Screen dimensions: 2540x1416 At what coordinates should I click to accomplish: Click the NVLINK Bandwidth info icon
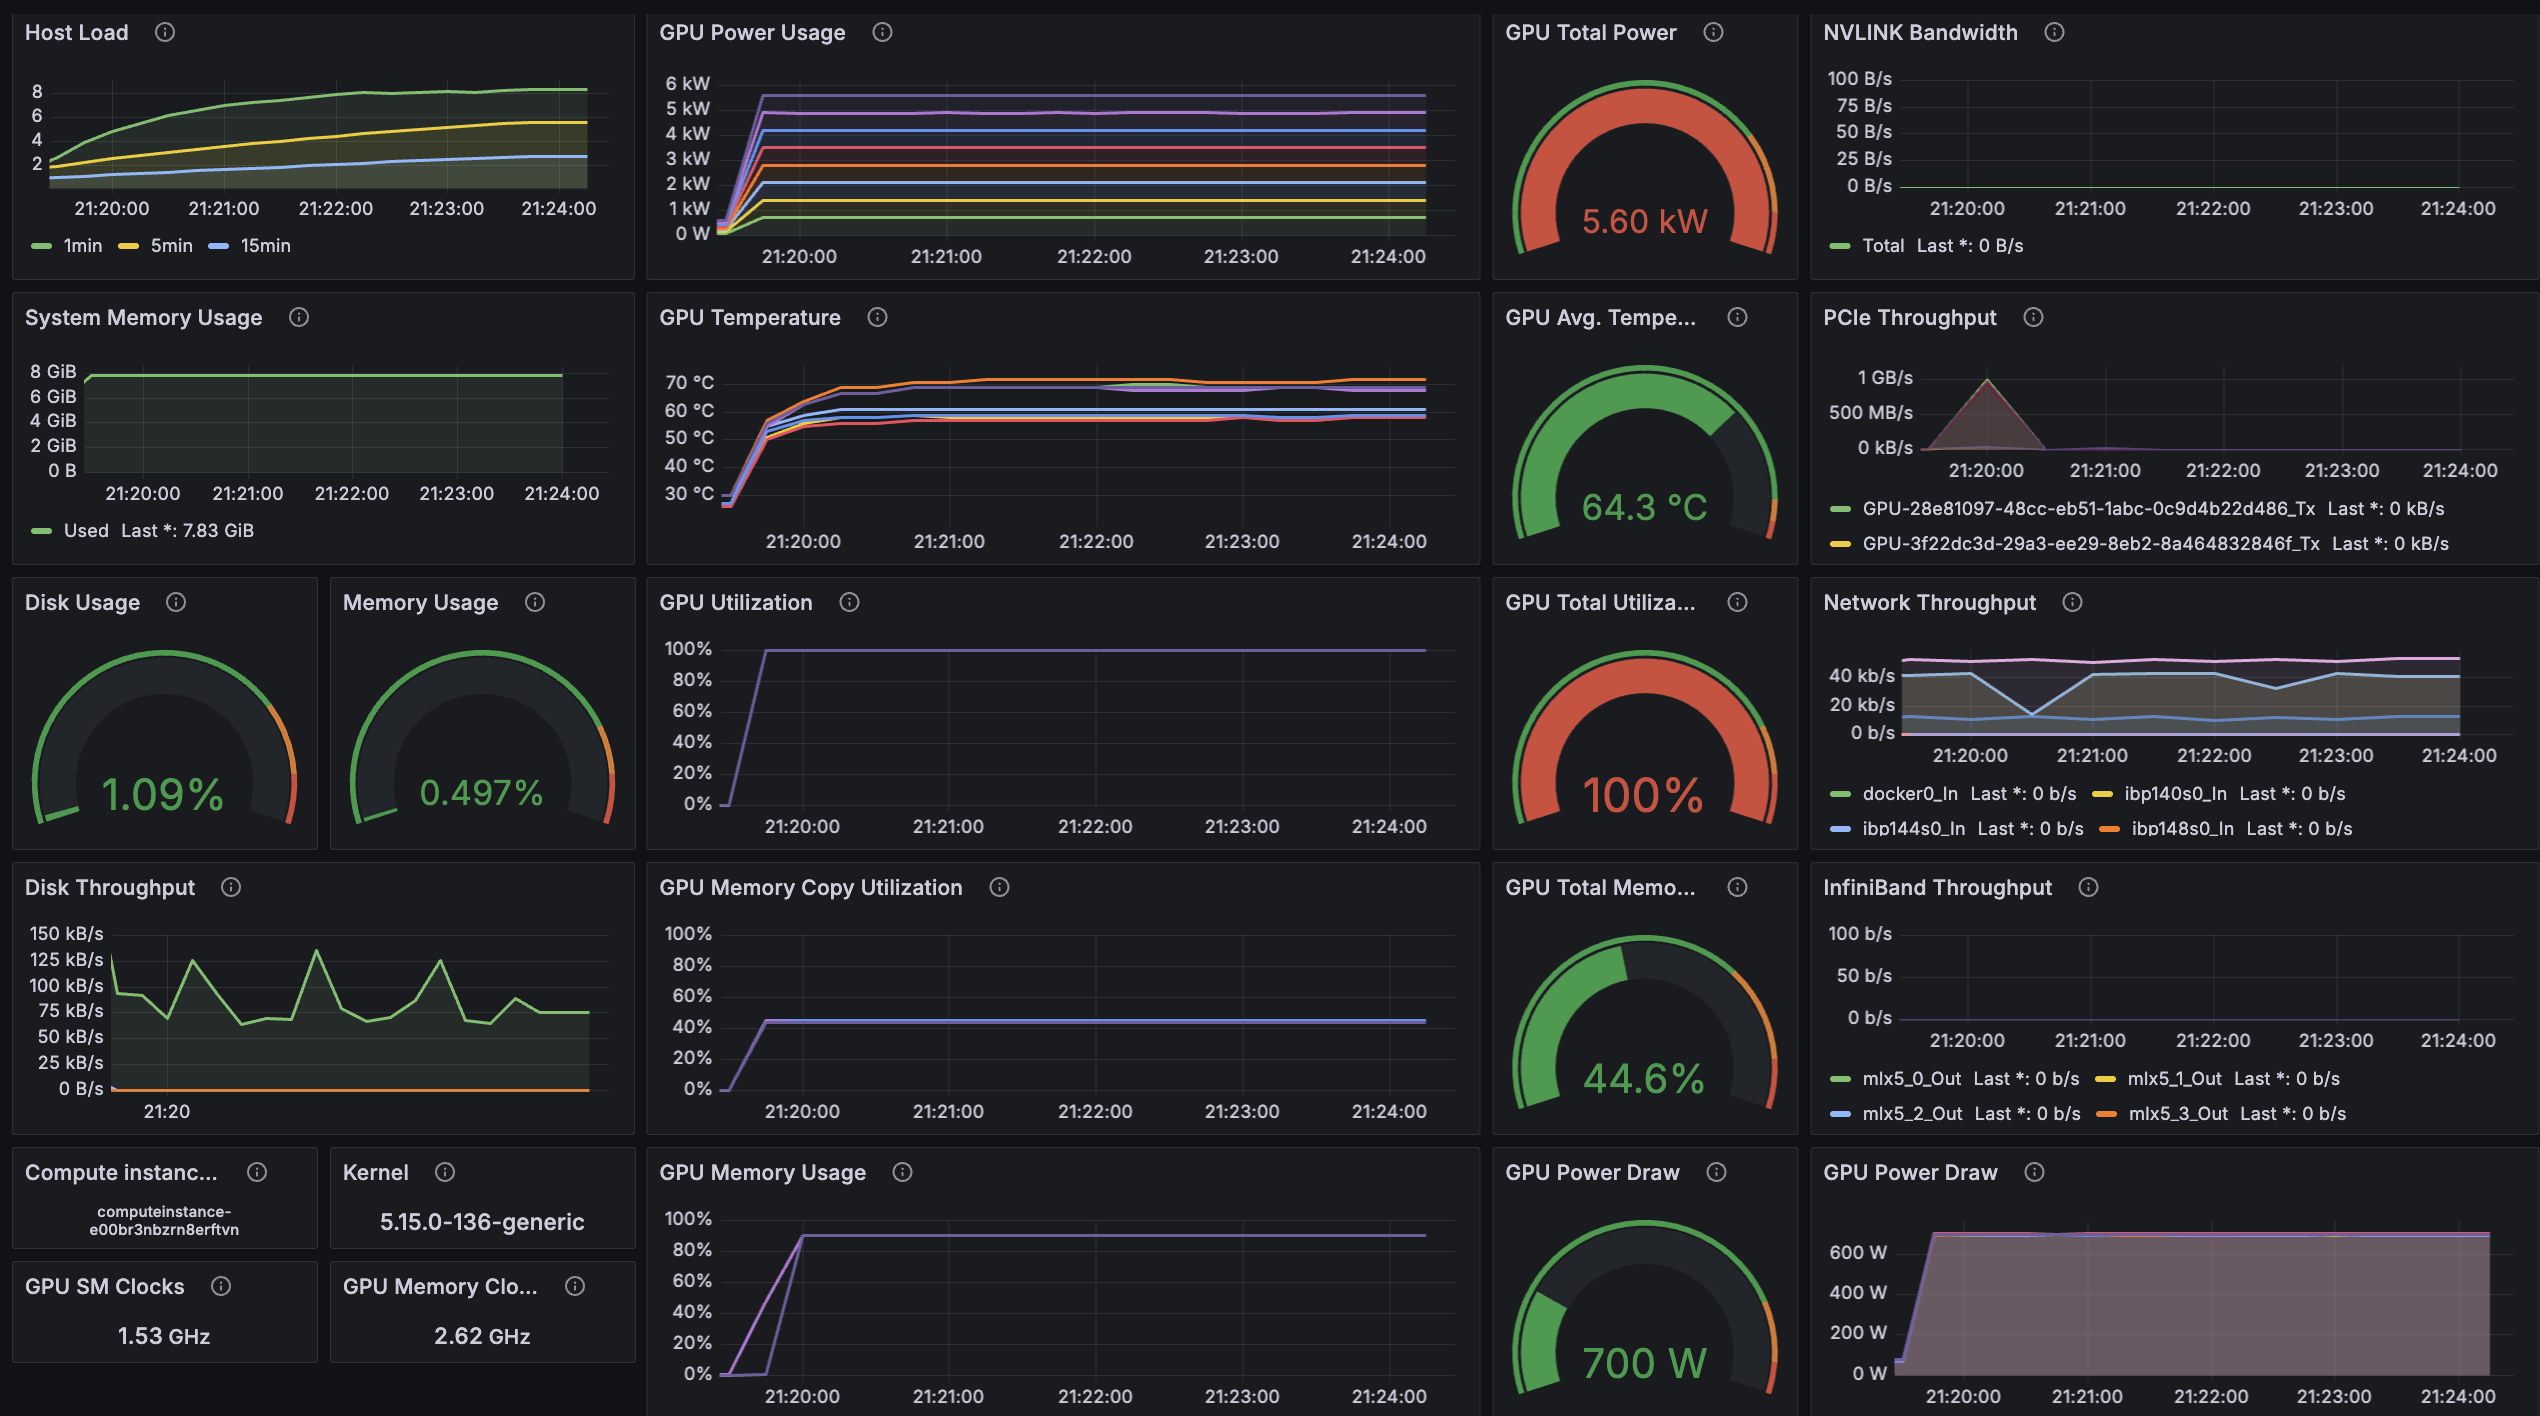[2054, 32]
